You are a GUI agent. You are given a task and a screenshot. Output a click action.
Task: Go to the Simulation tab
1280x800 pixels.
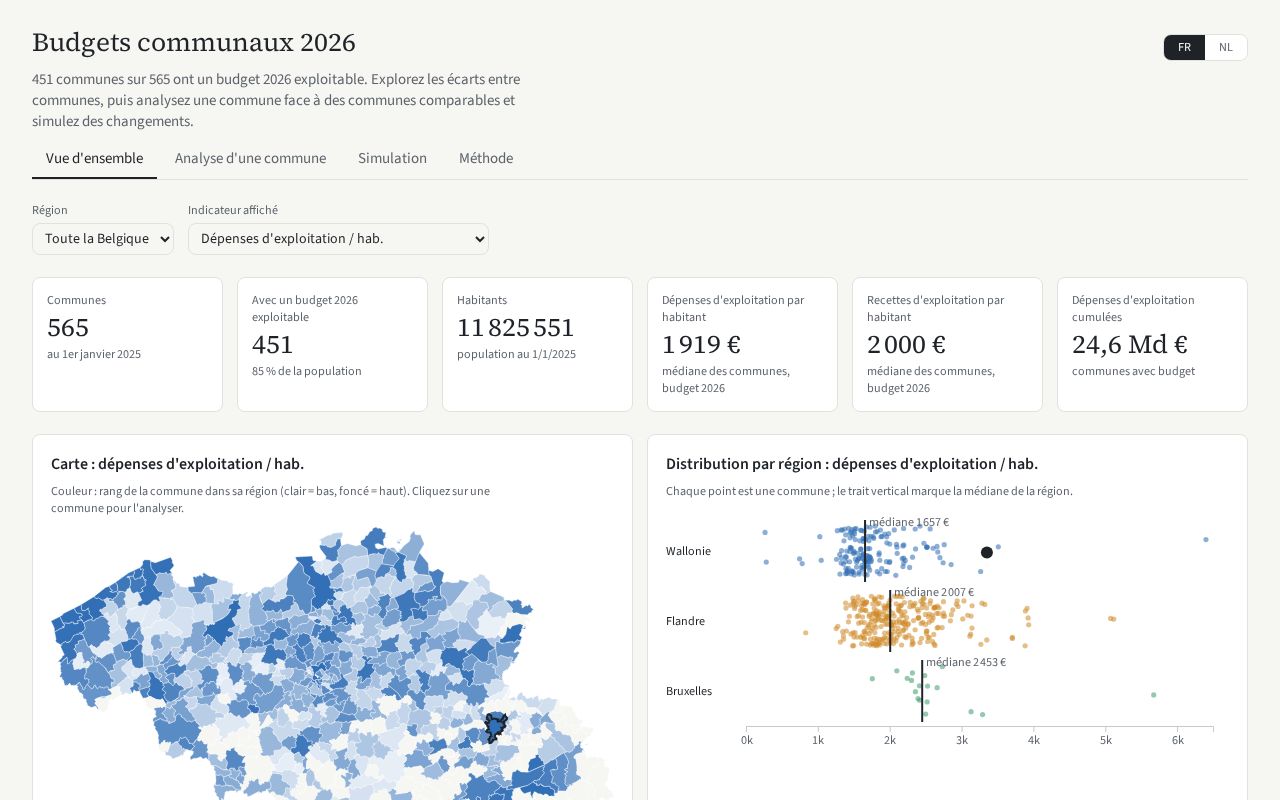pyautogui.click(x=392, y=158)
